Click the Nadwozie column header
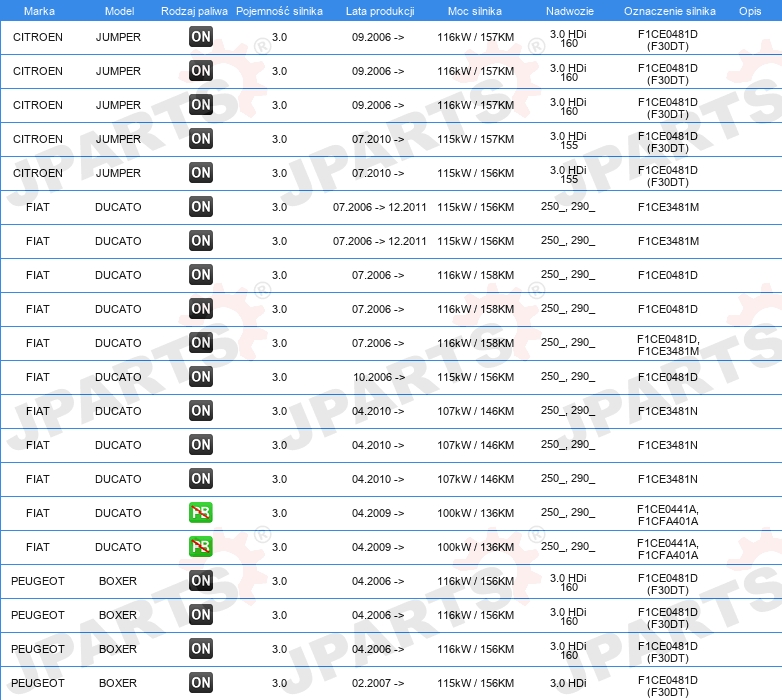 point(570,11)
